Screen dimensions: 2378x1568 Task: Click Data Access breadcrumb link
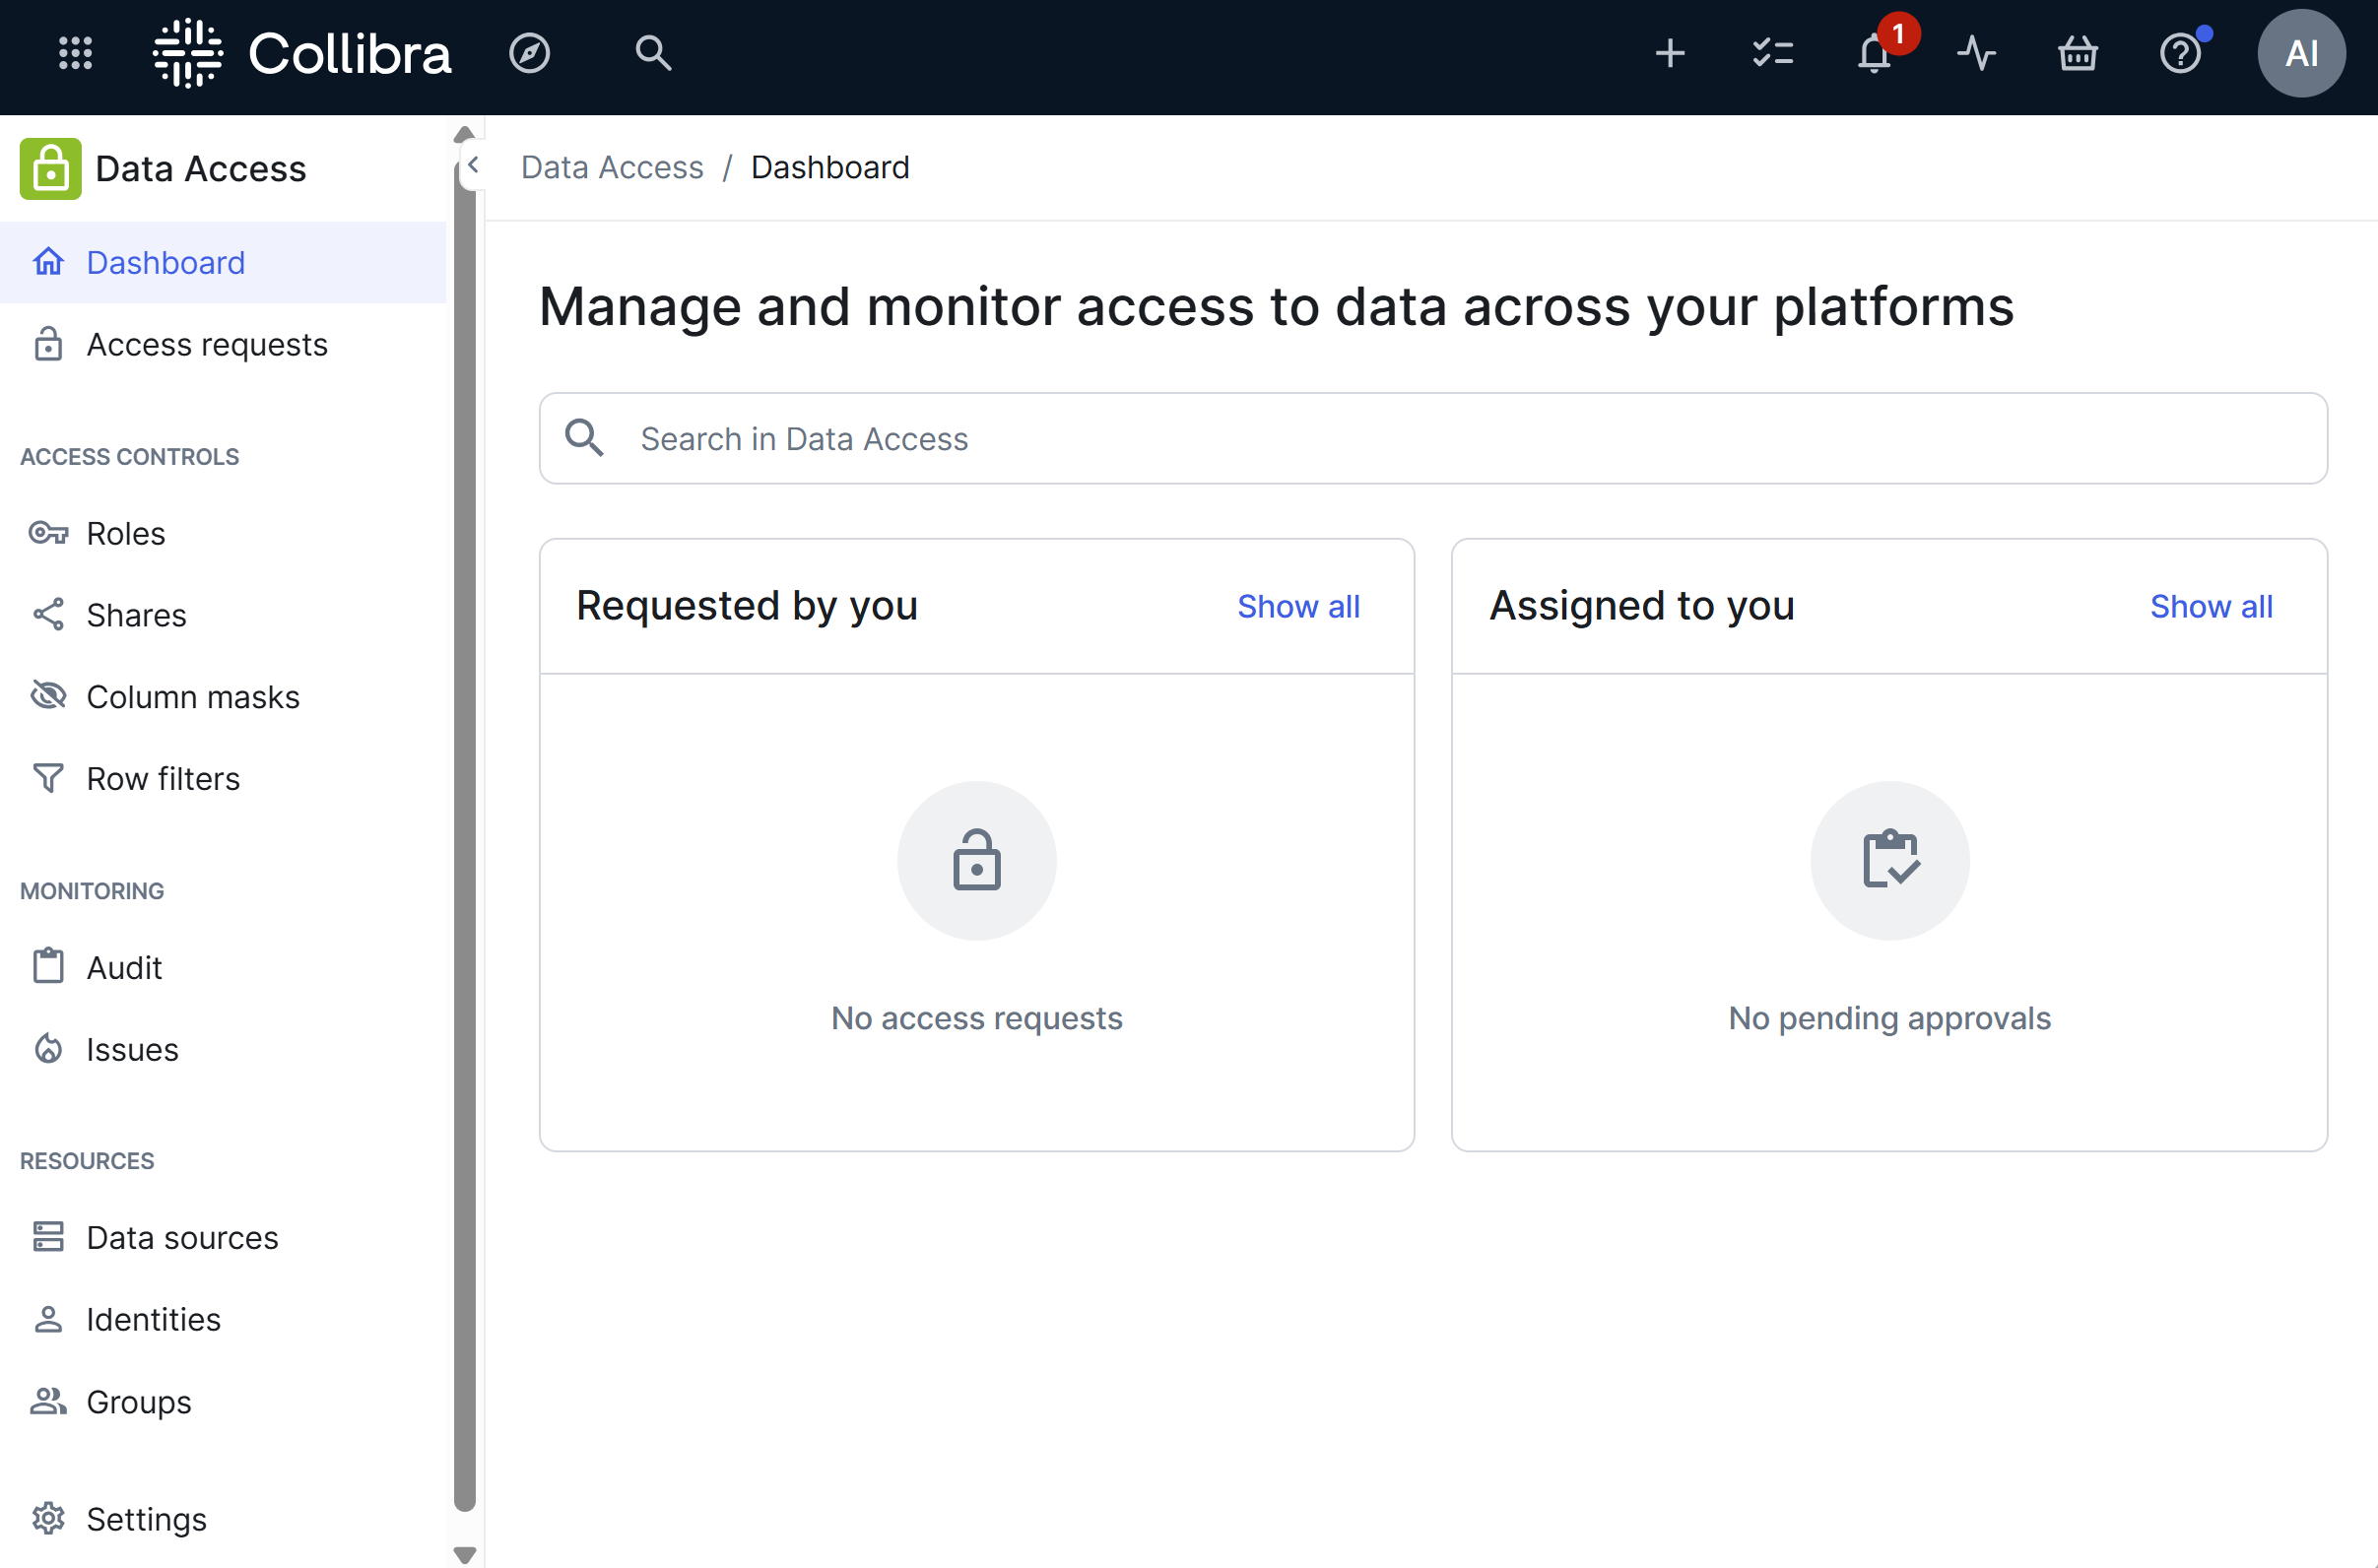pos(612,167)
